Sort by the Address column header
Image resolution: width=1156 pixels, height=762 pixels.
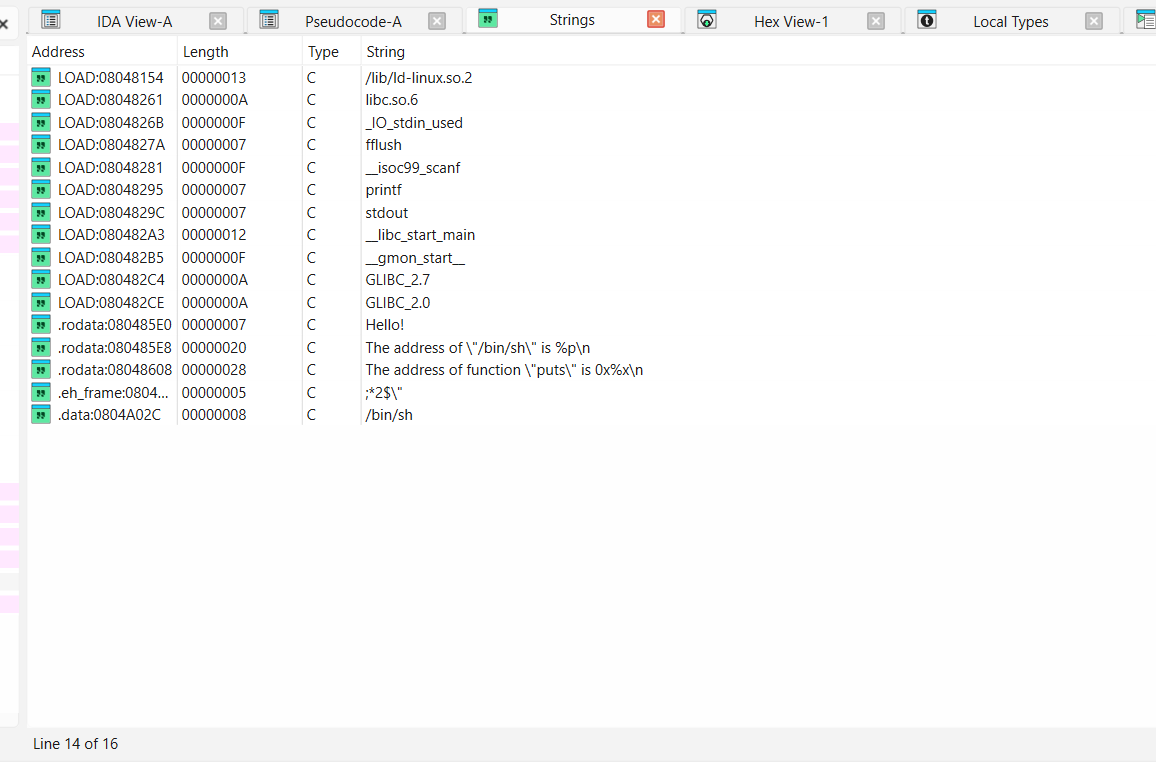(58, 52)
